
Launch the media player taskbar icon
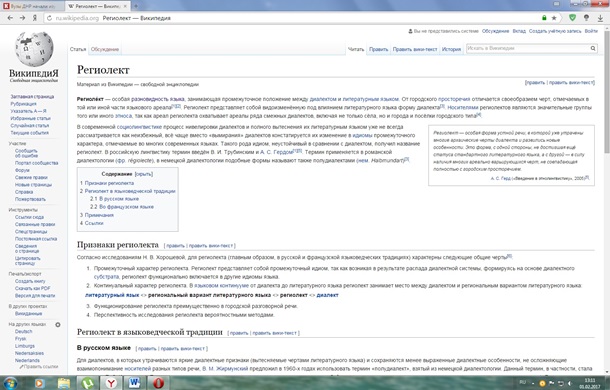point(39,383)
